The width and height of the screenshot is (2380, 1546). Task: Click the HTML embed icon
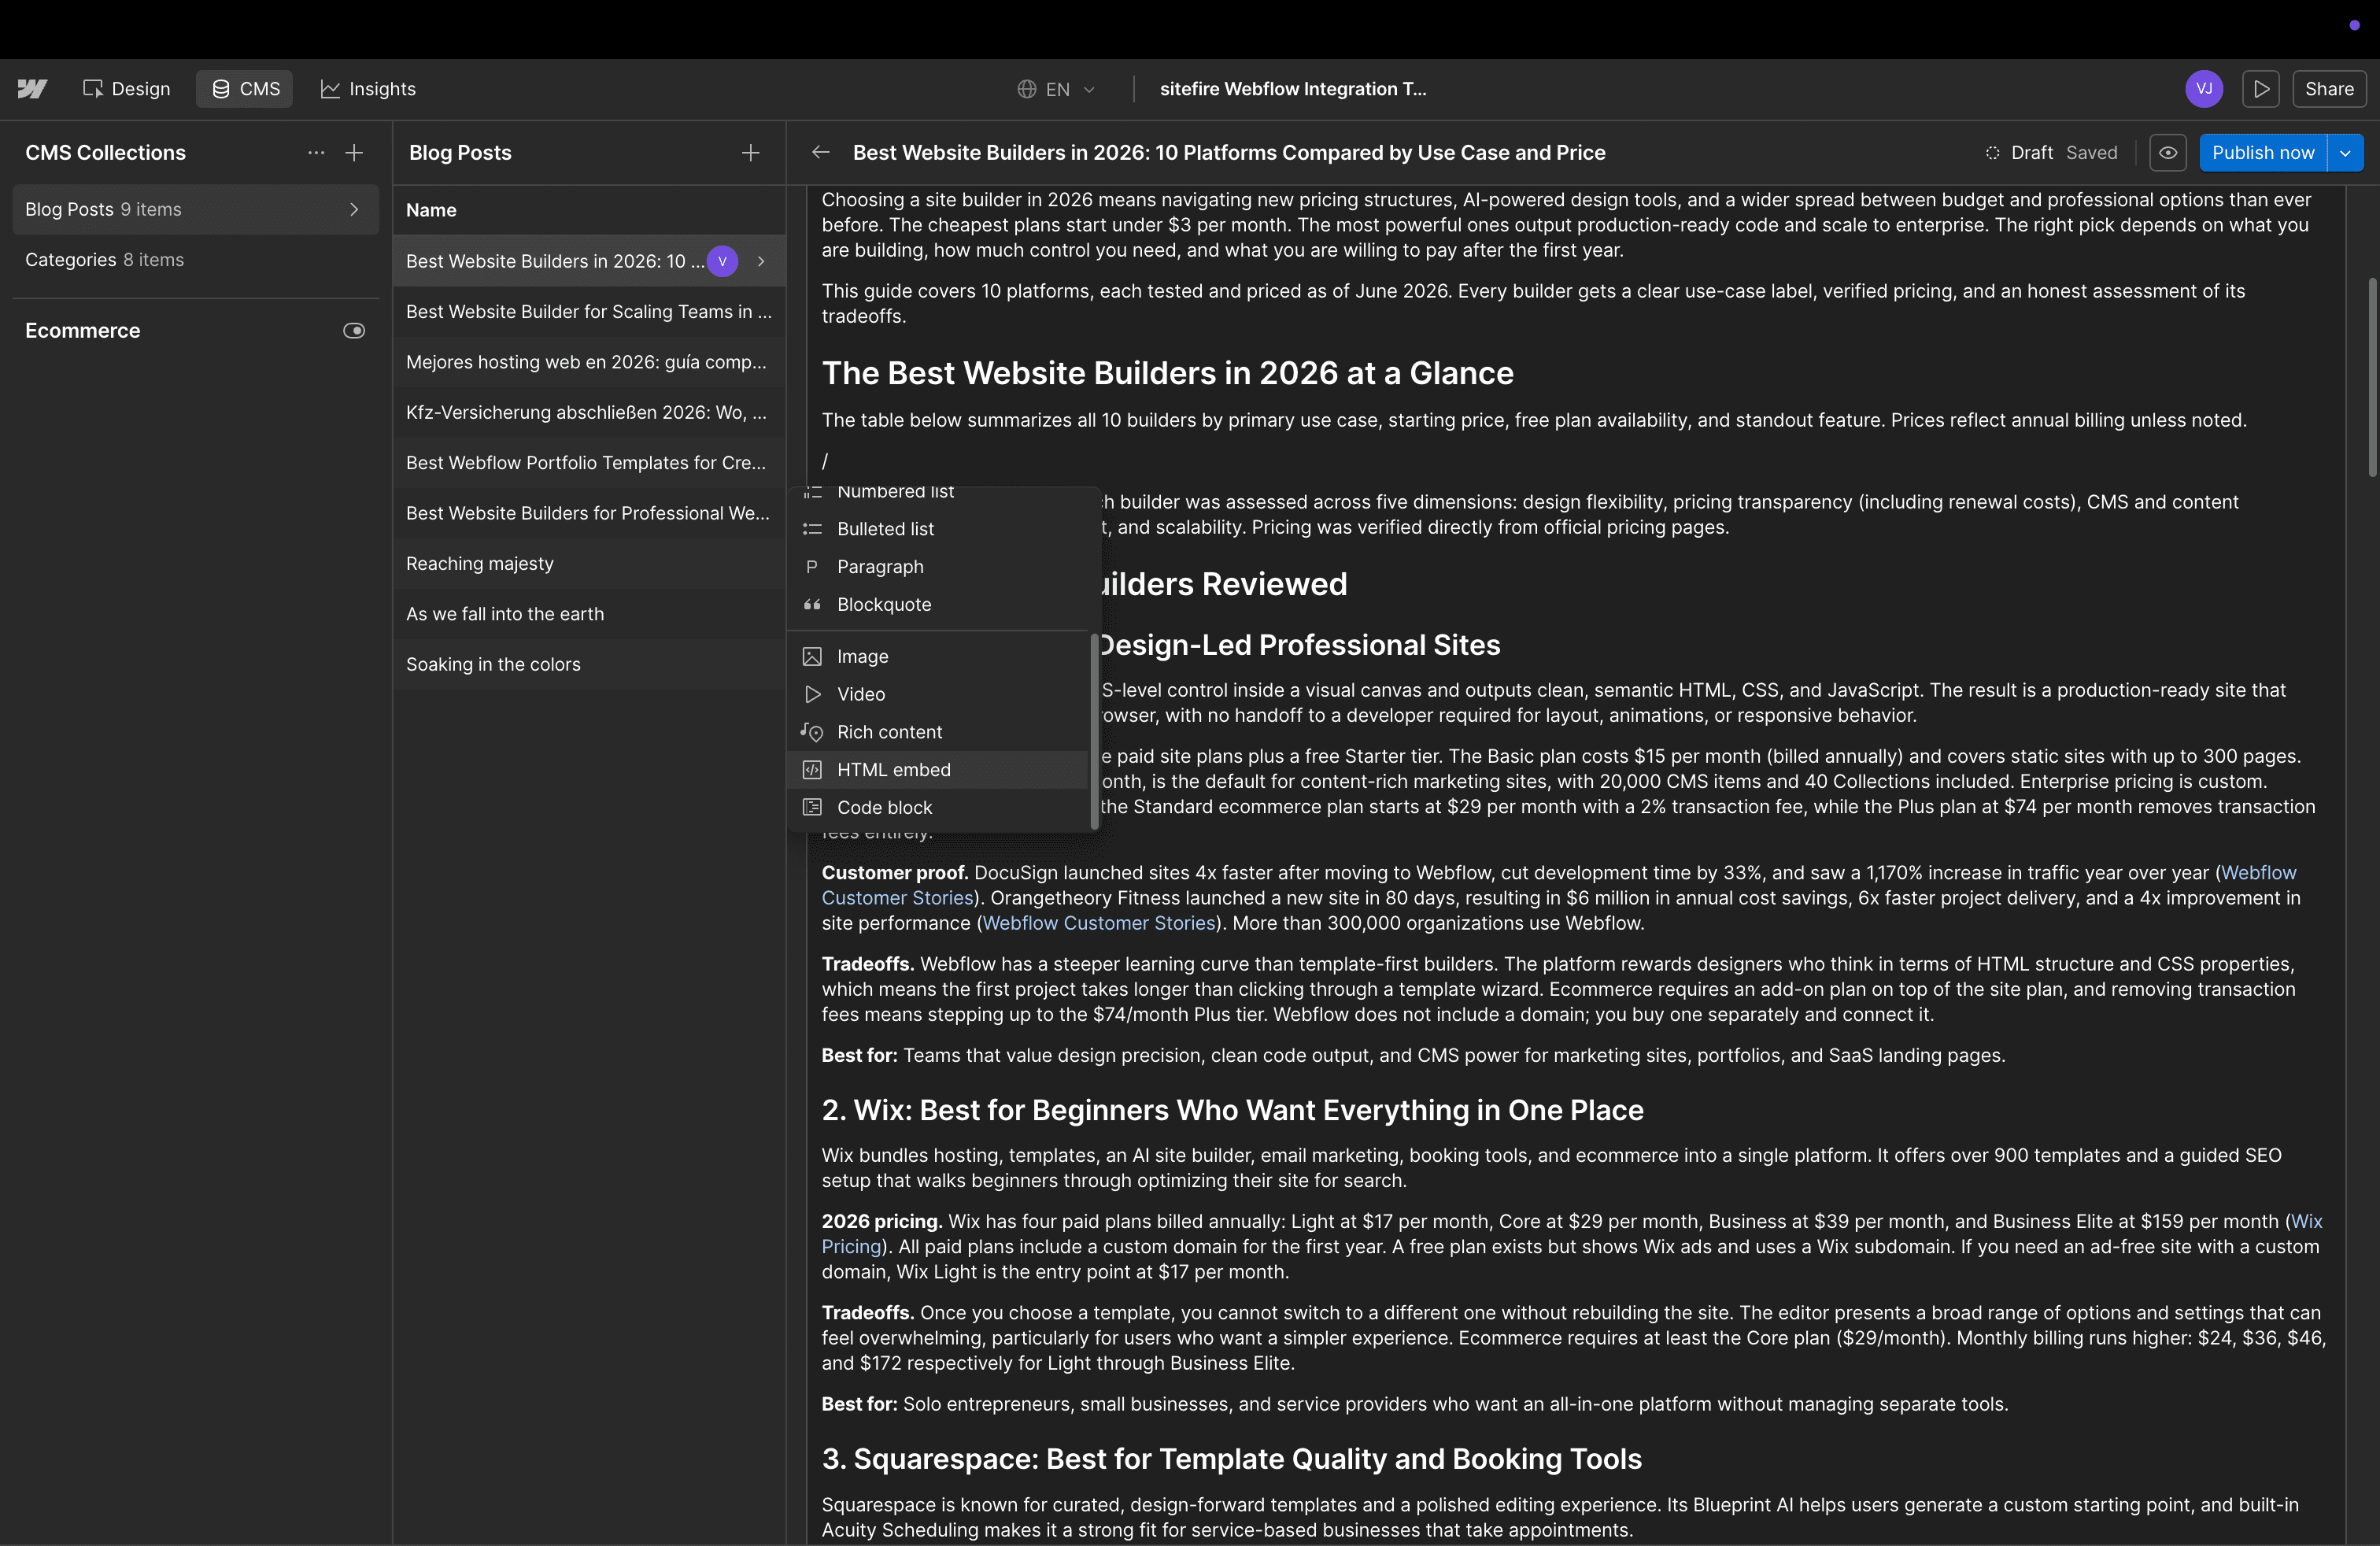(812, 770)
